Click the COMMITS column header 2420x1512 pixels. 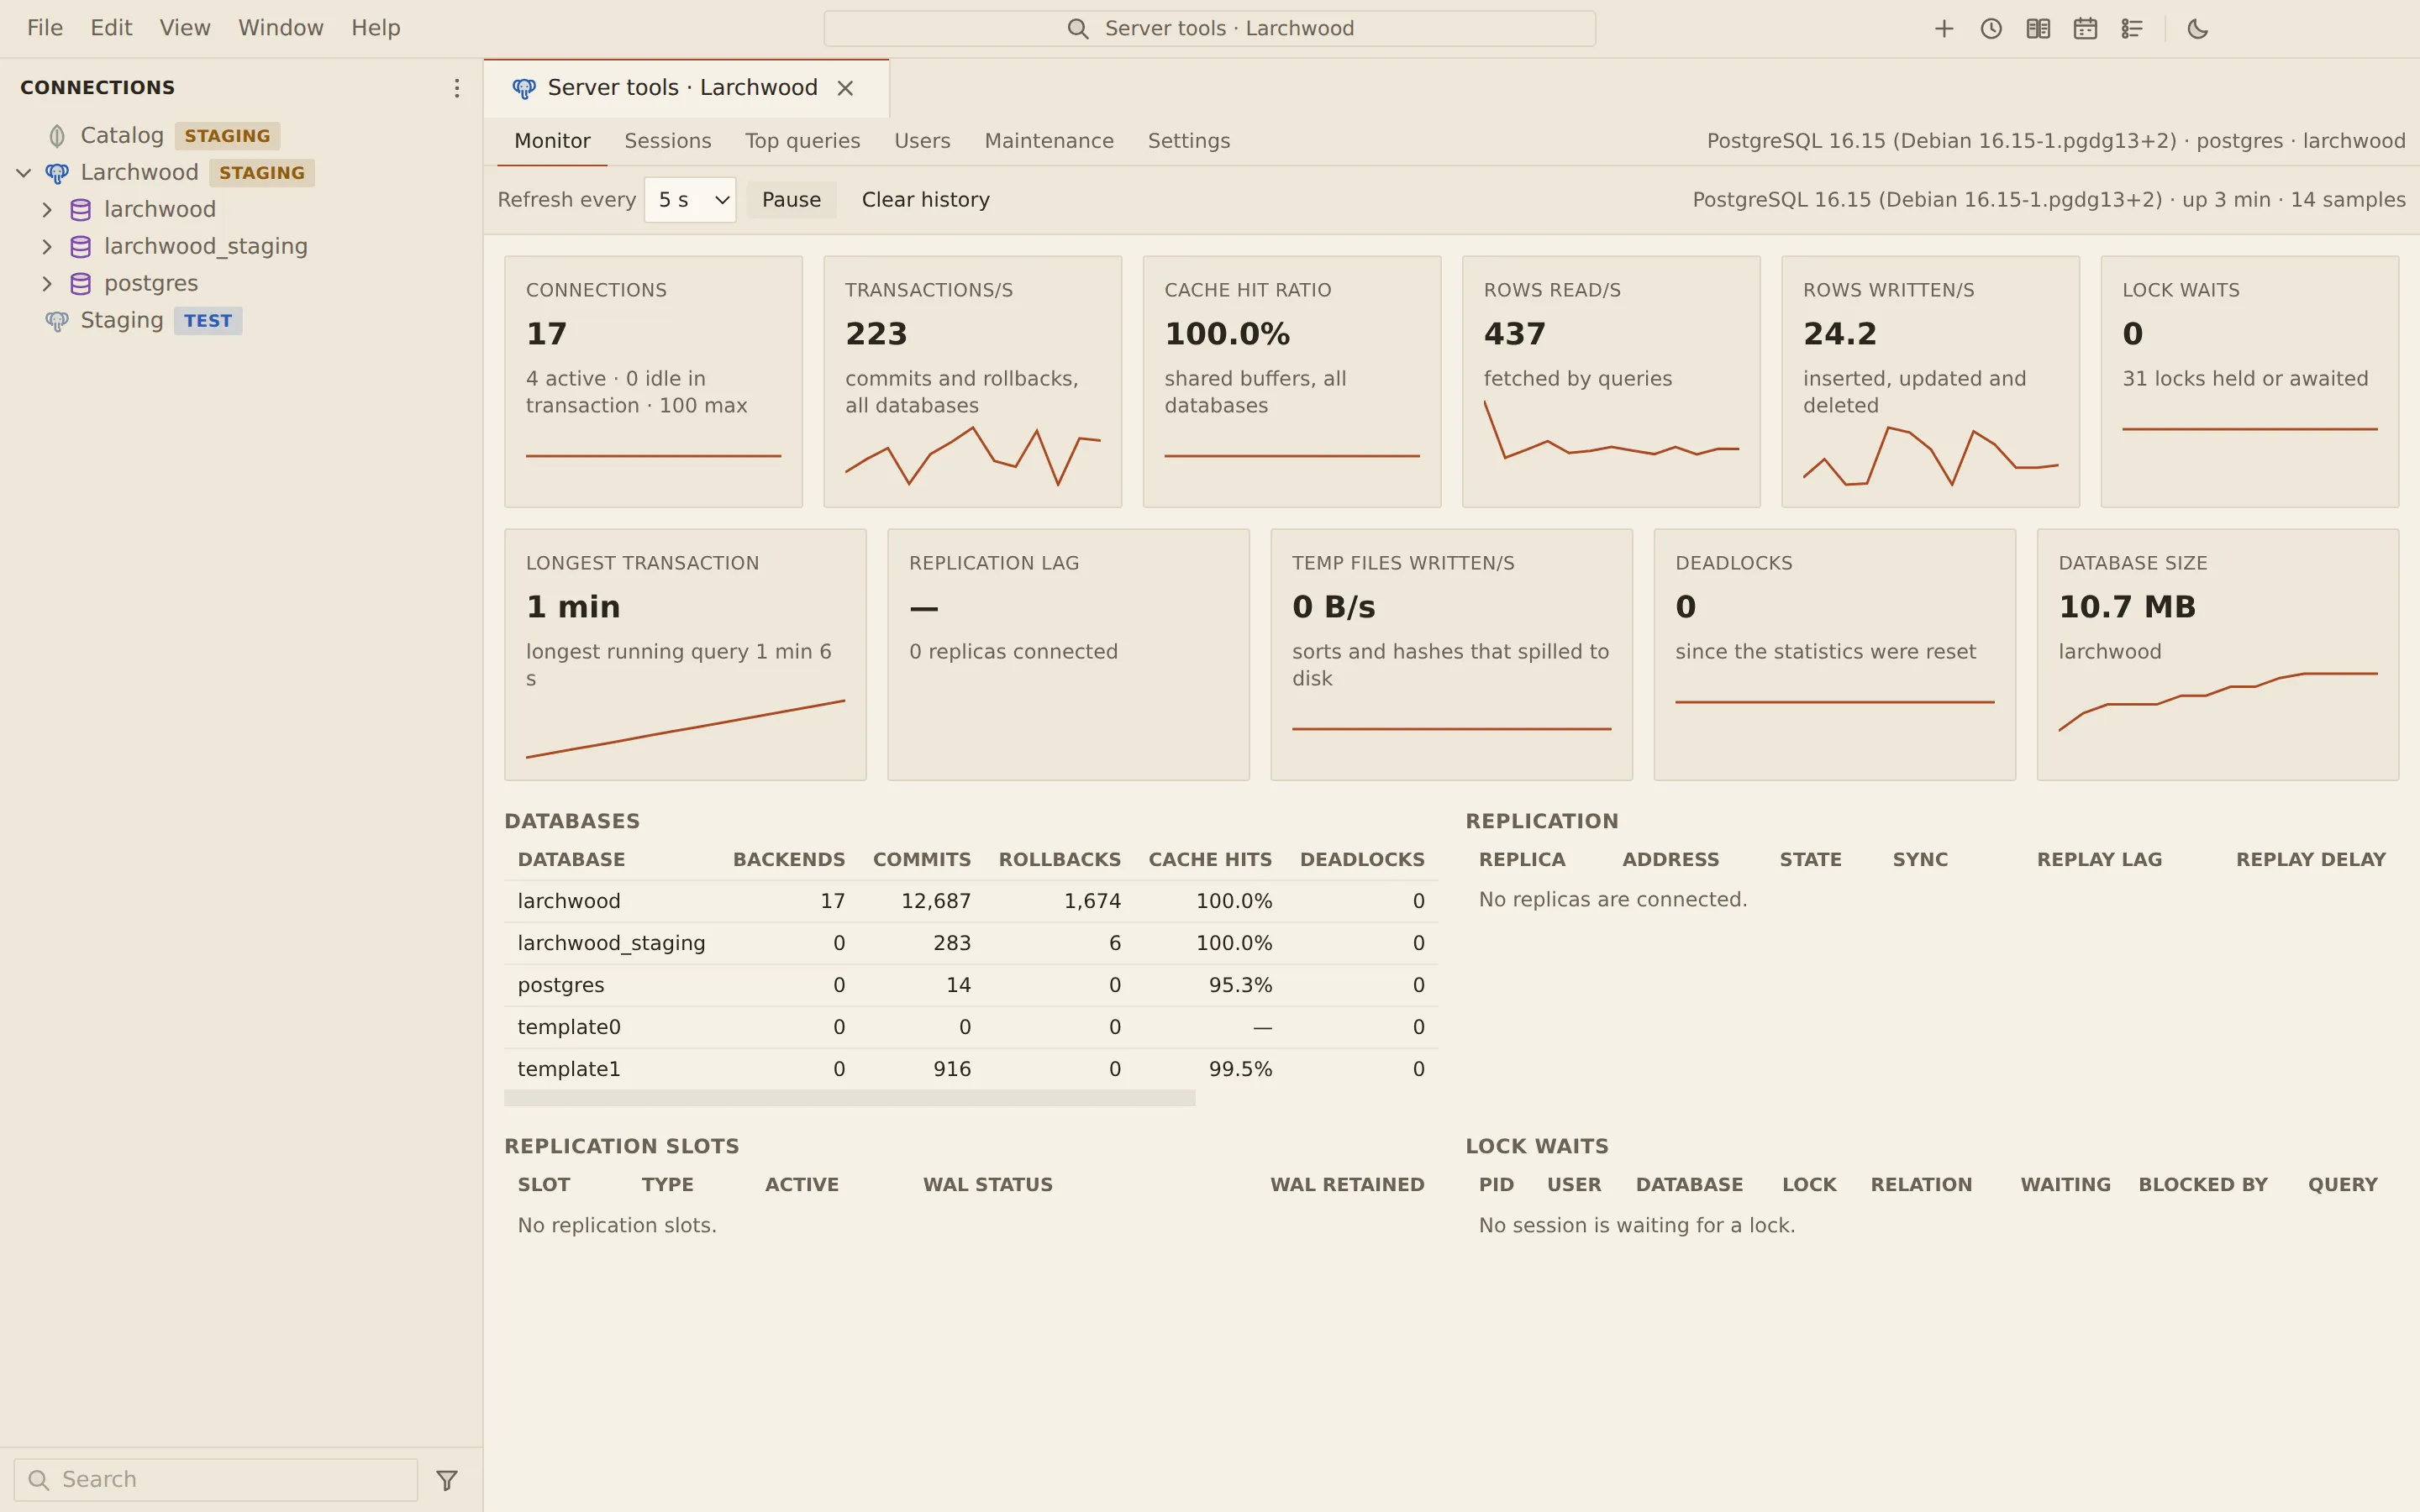coord(921,860)
